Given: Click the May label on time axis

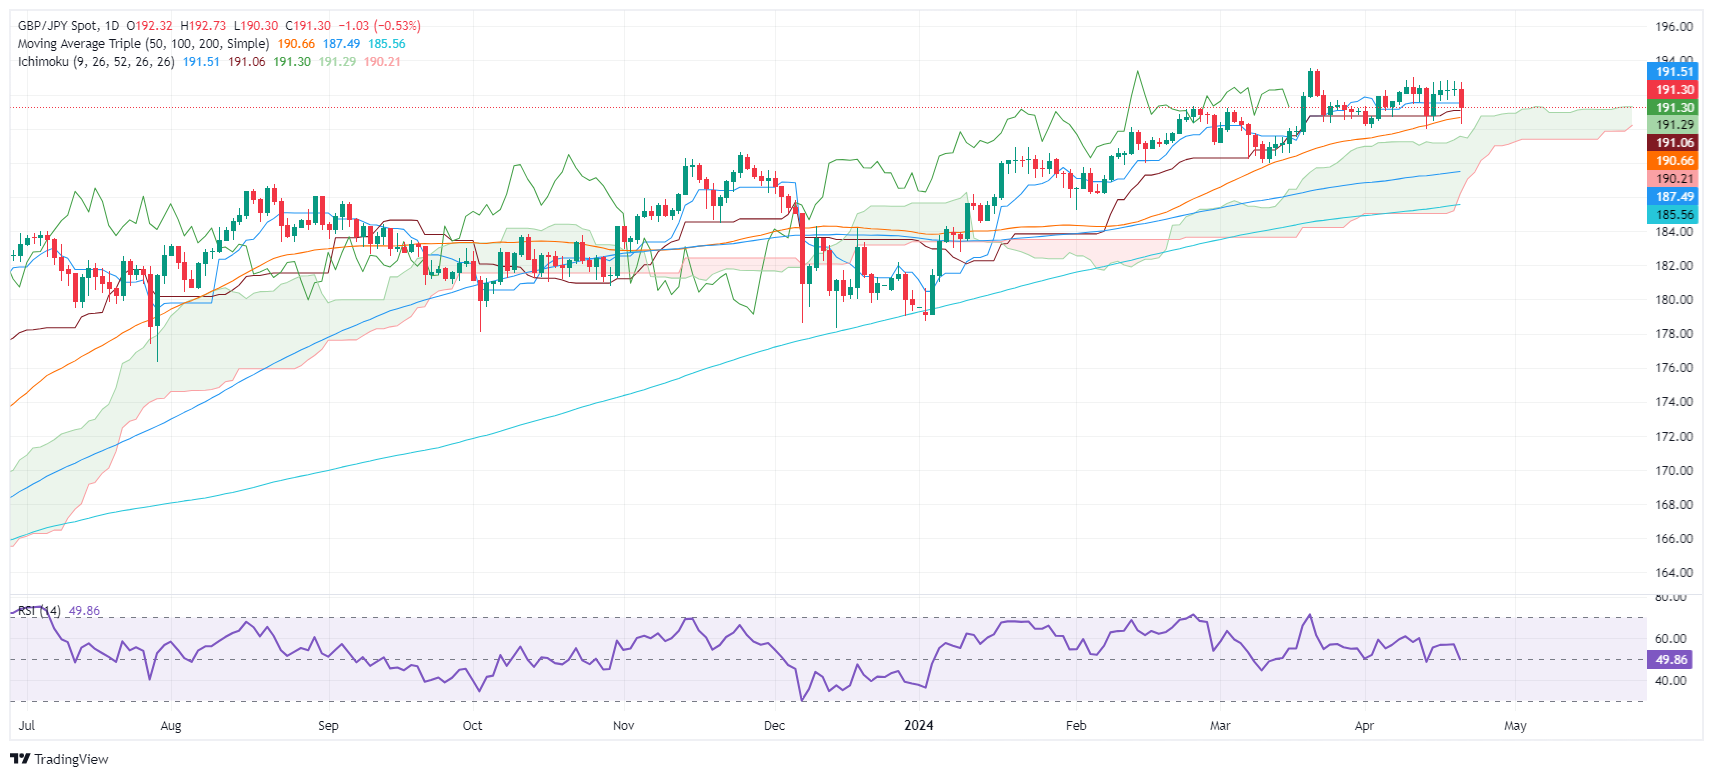Looking at the screenshot, I should click(1515, 726).
